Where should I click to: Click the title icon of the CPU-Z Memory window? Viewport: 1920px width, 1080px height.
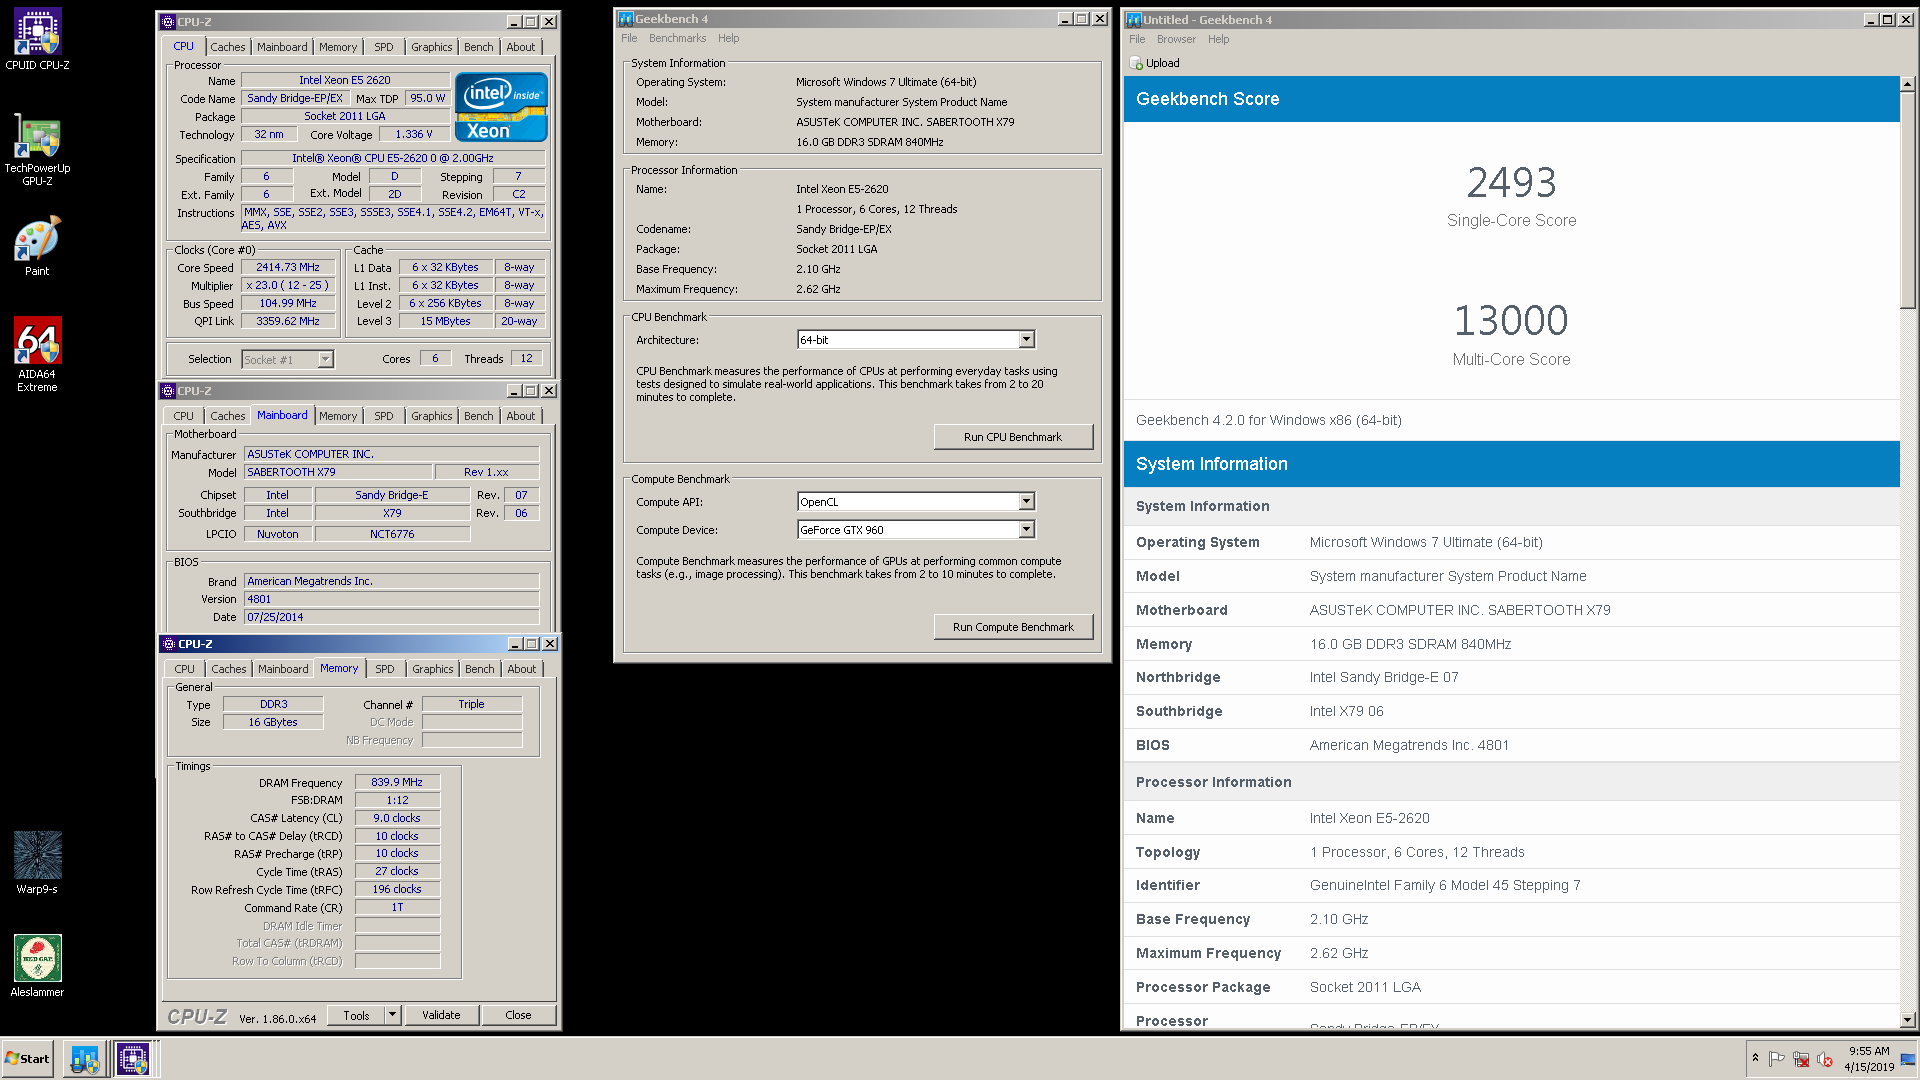168,644
